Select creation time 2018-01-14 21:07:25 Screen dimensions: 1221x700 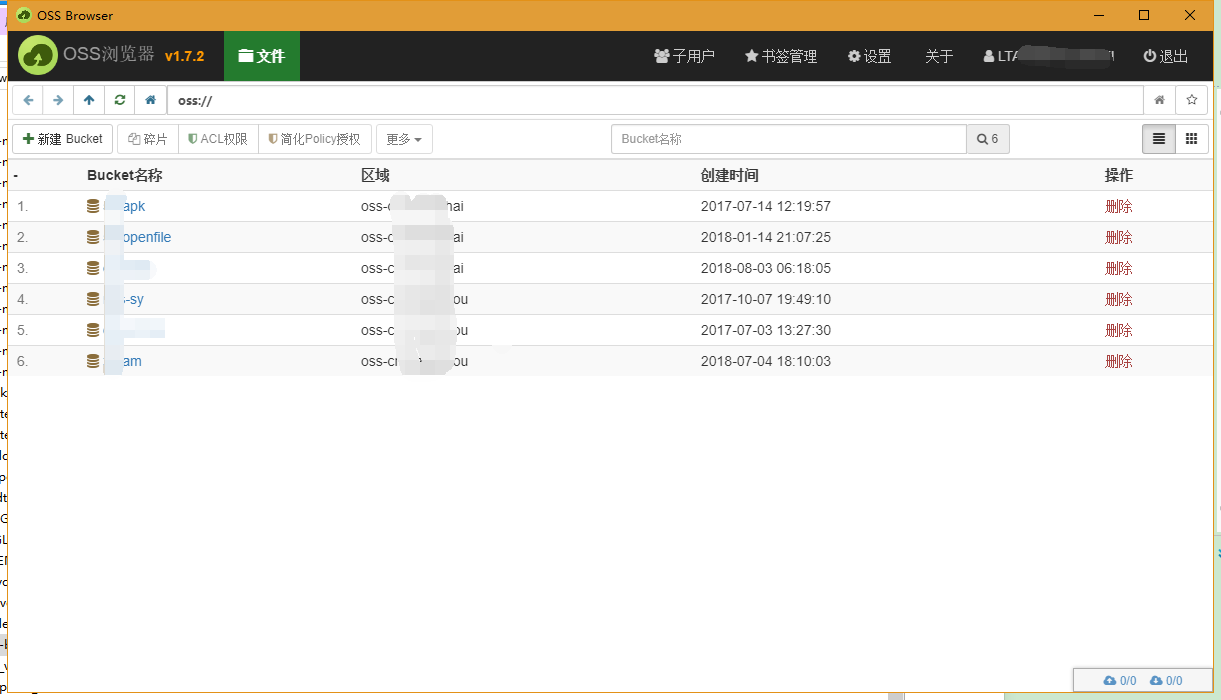[766, 237]
